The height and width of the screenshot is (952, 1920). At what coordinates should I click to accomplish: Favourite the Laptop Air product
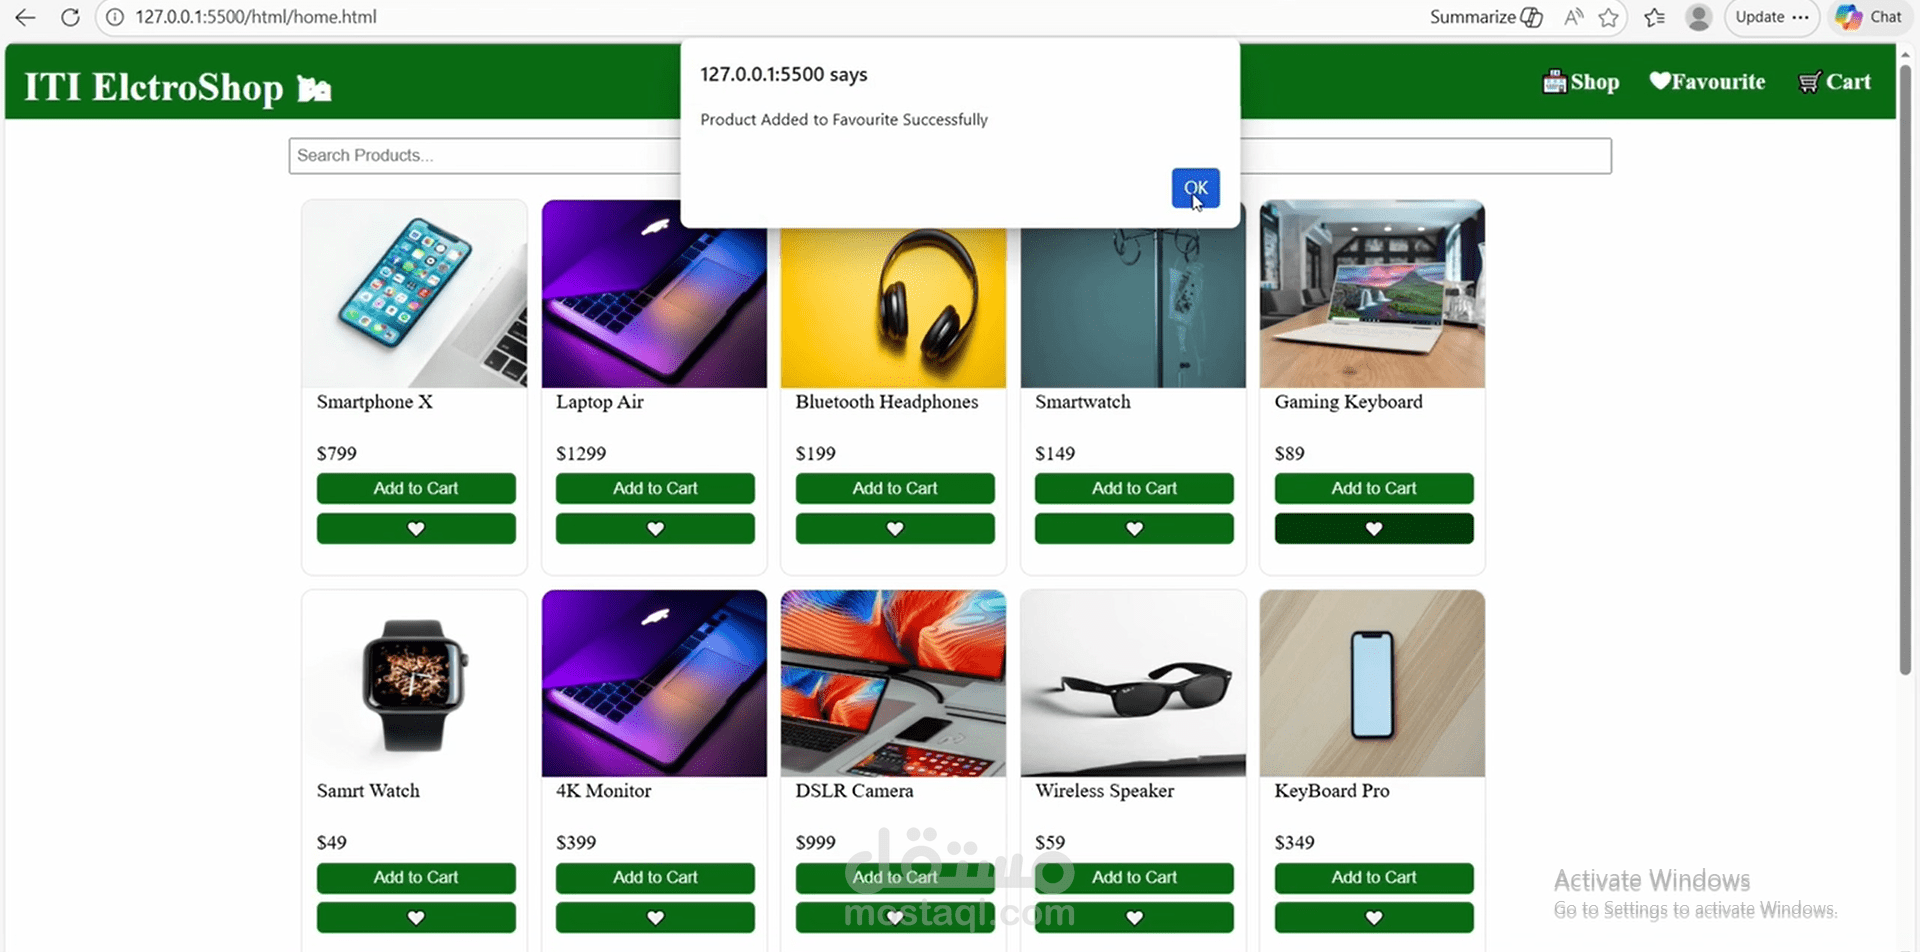click(x=655, y=528)
